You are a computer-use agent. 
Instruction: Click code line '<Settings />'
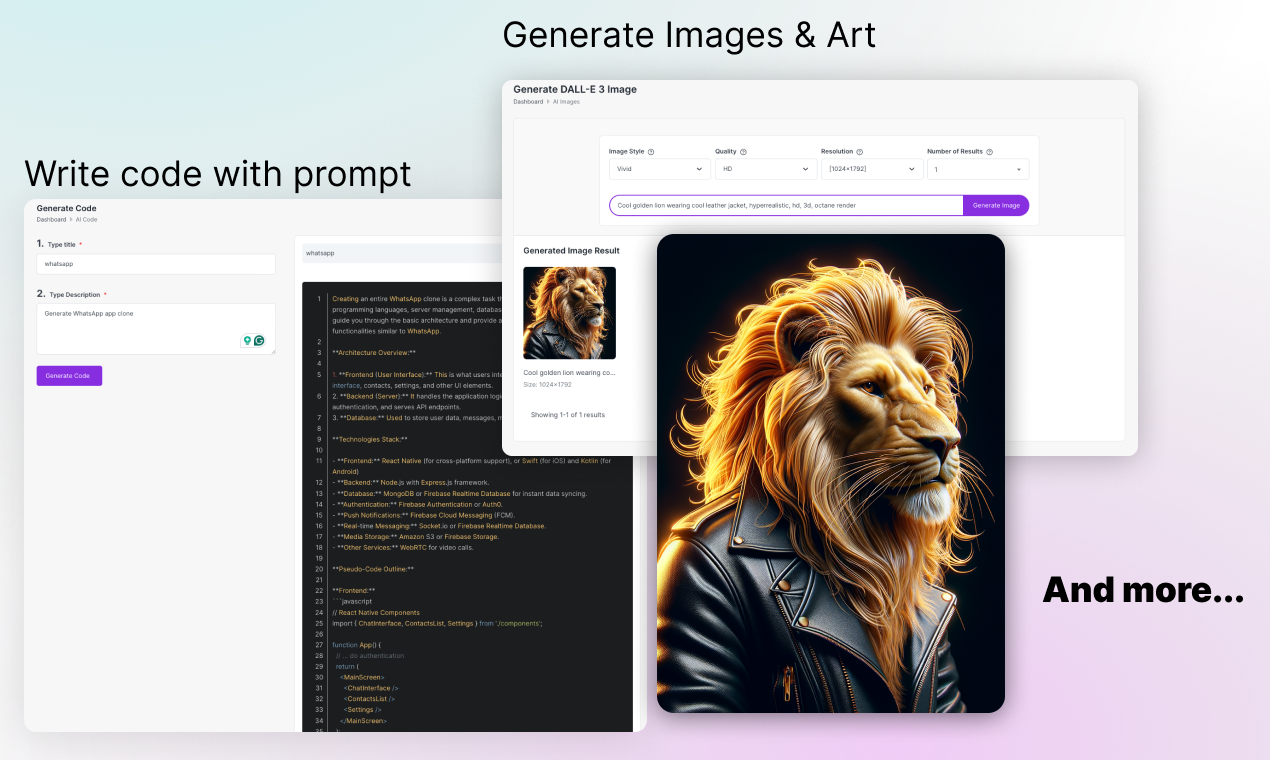tap(362, 710)
